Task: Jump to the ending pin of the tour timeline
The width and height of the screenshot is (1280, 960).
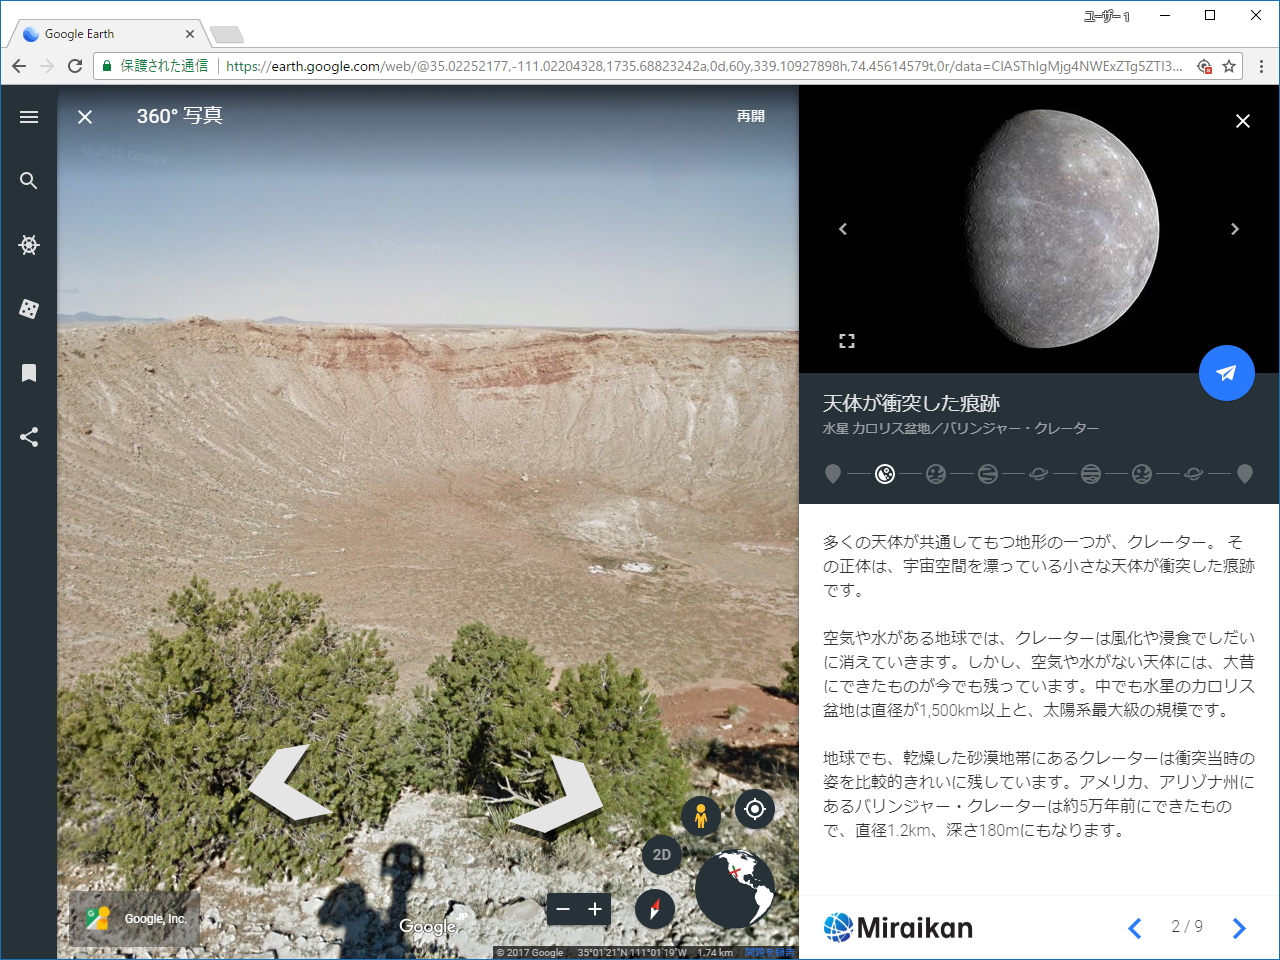Action: [x=1245, y=474]
